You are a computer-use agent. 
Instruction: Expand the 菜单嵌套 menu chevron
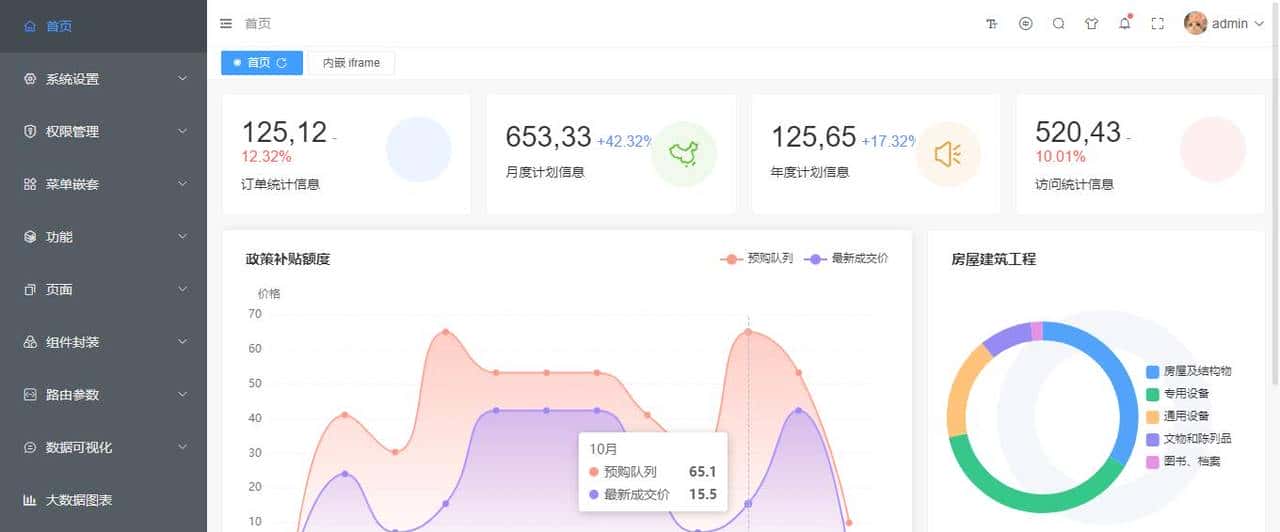(x=182, y=184)
